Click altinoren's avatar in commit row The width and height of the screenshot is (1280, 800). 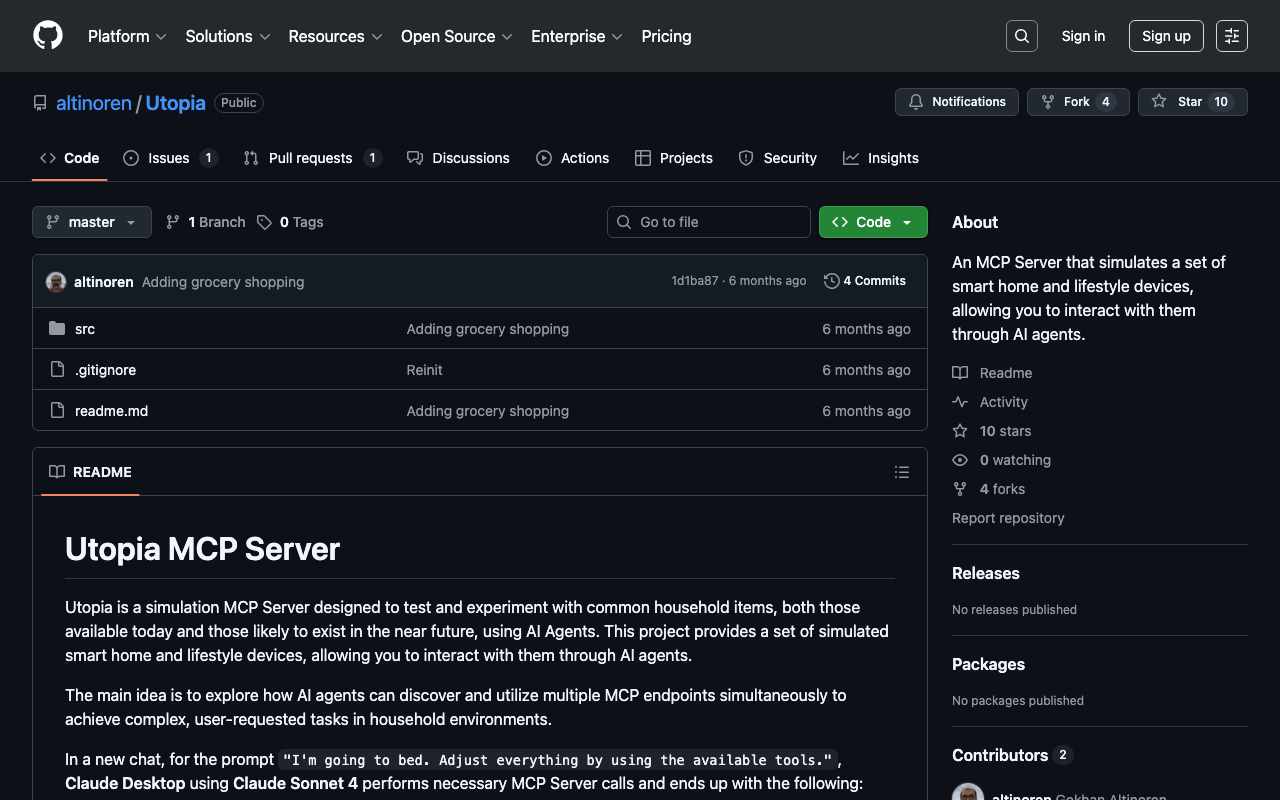[x=56, y=282]
